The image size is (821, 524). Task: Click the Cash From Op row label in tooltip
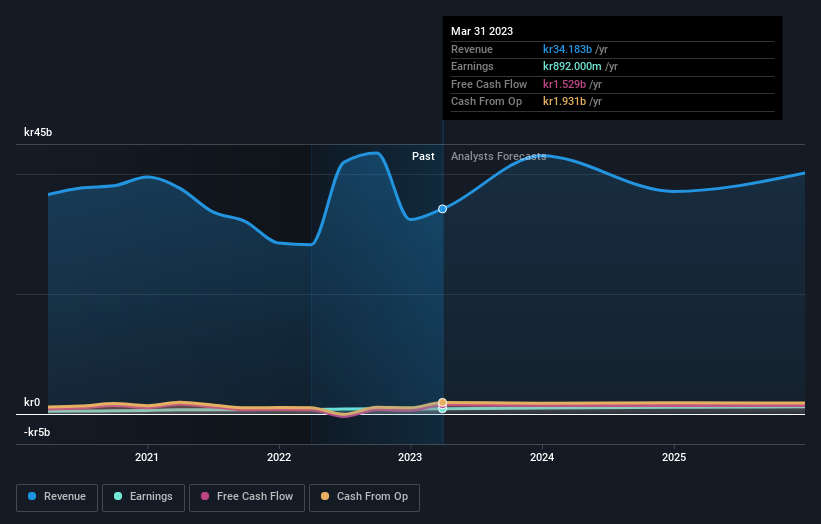coord(486,102)
